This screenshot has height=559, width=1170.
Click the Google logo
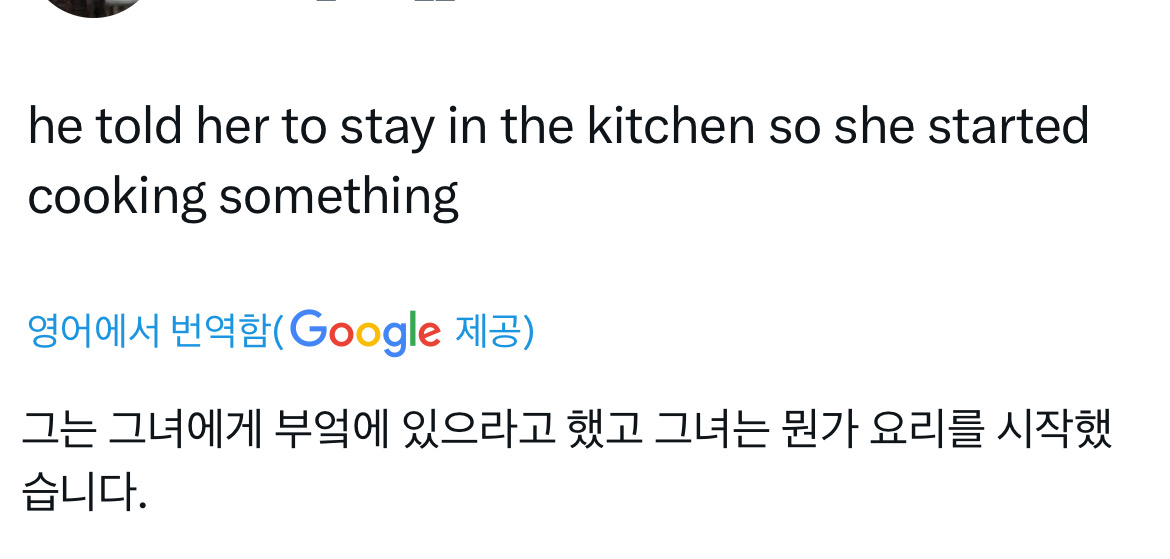366,332
